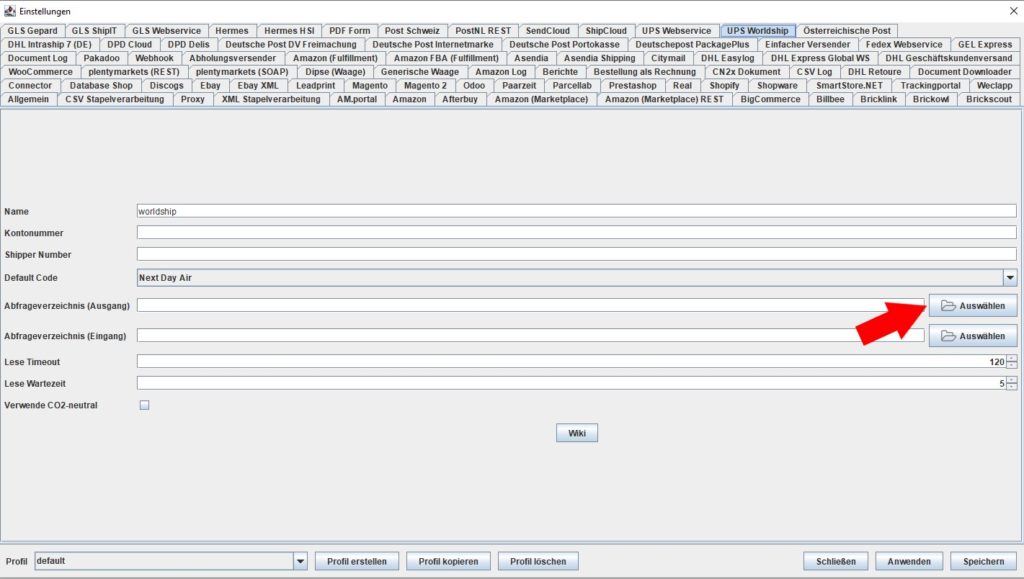Open the Document Downloader tab
Viewport: 1024px width, 579px height.
click(x=965, y=72)
